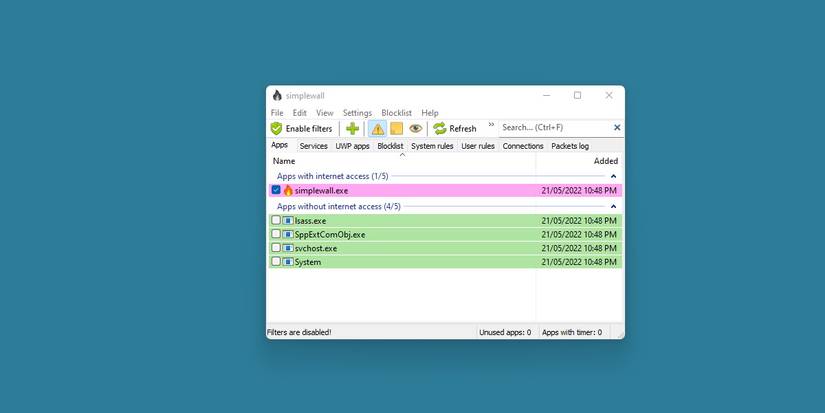This screenshot has width=825, height=413.
Task: Click 'Filters are disabled!' status text
Action: click(299, 333)
